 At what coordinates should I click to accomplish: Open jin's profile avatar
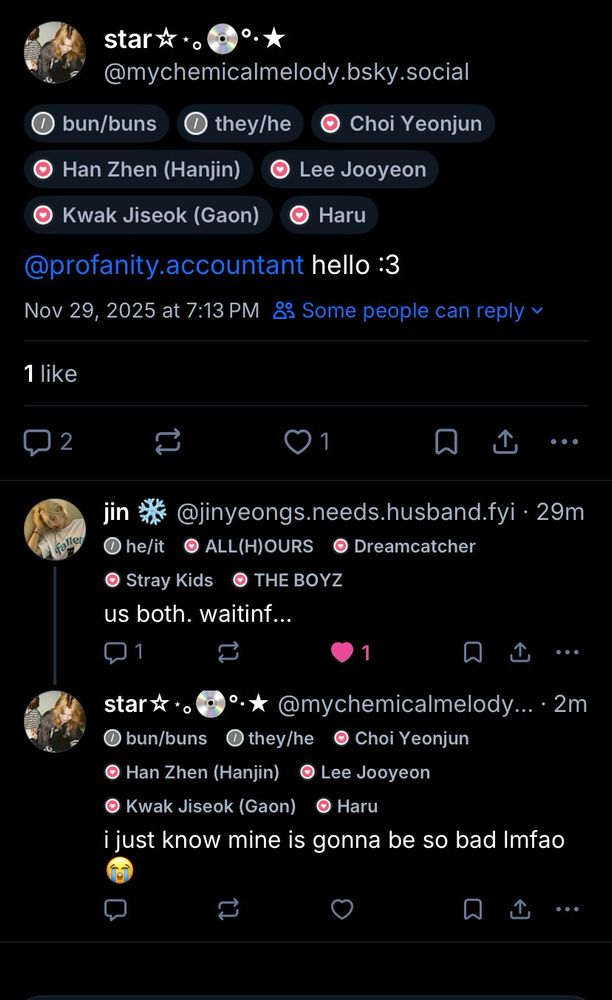(55, 529)
